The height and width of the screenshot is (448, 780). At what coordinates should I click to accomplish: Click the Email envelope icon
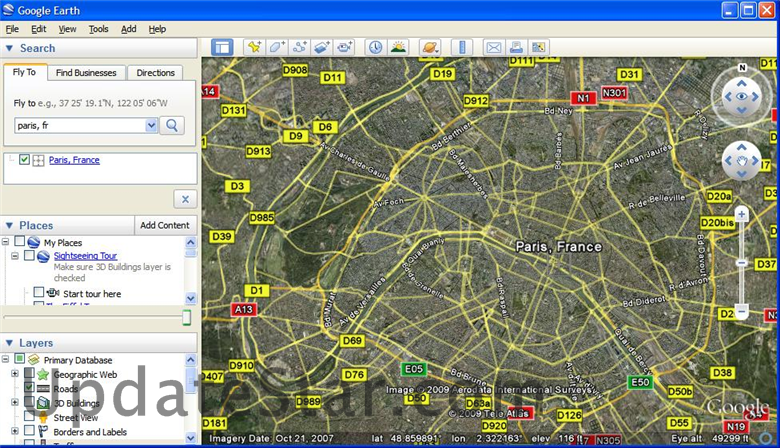[x=493, y=47]
